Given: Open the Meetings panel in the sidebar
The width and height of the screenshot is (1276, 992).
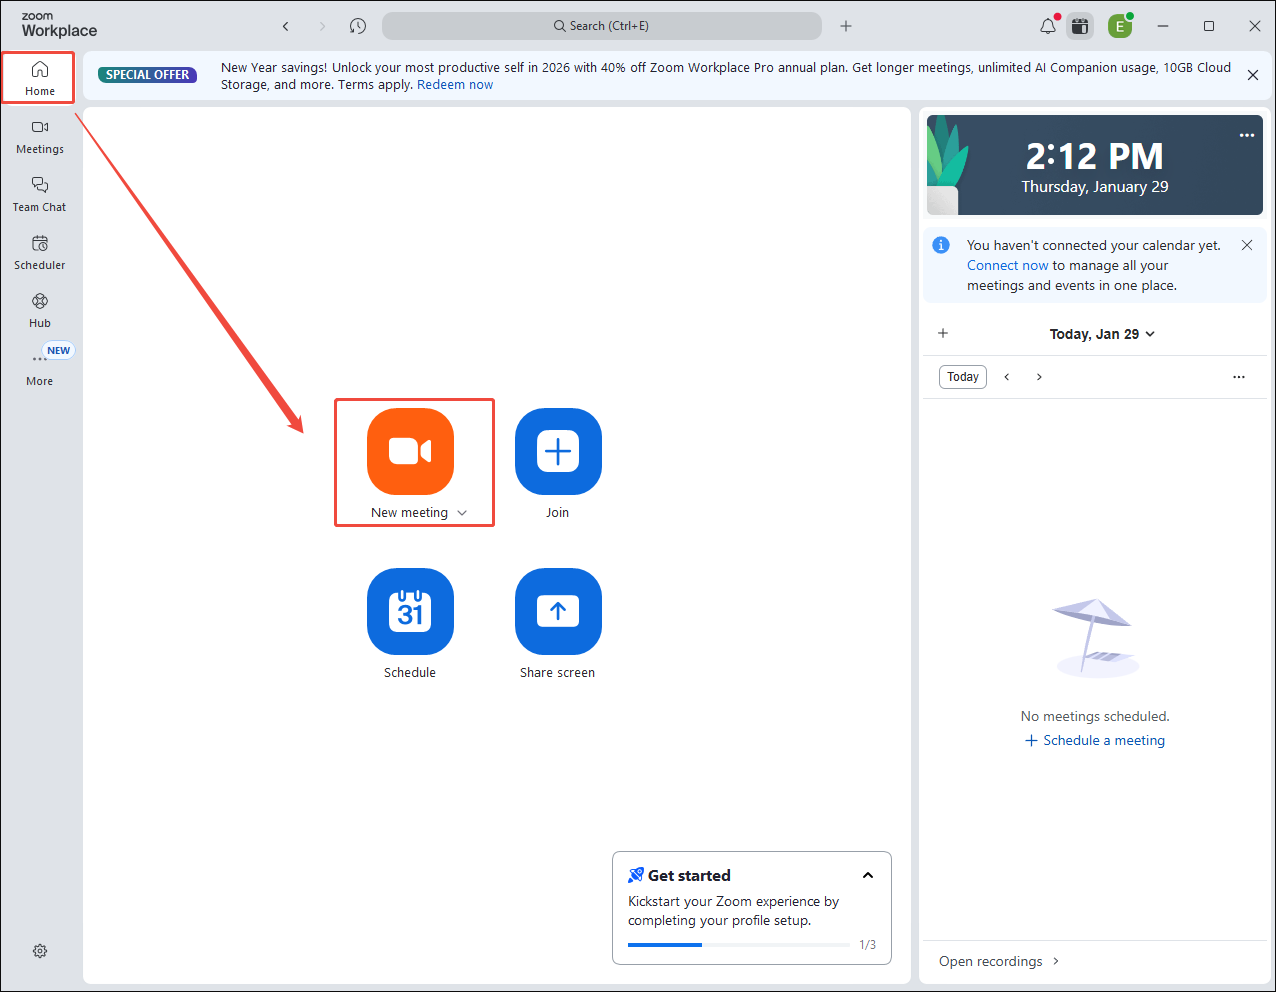Looking at the screenshot, I should pos(39,137).
